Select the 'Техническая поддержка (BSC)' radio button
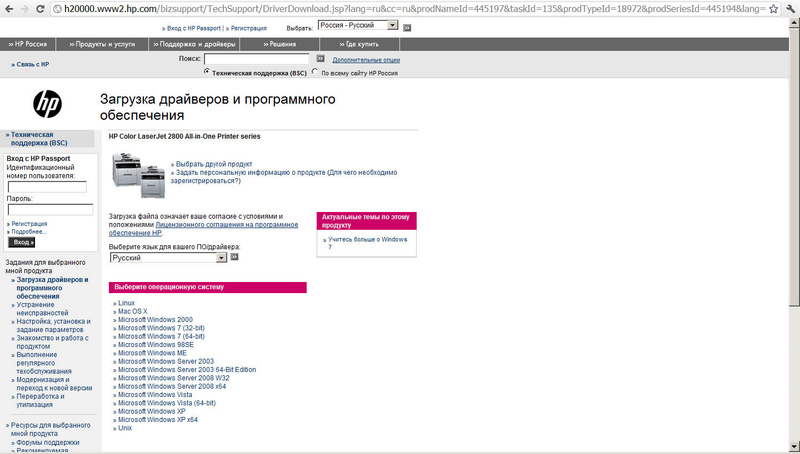The width and height of the screenshot is (800, 454). 207,73
